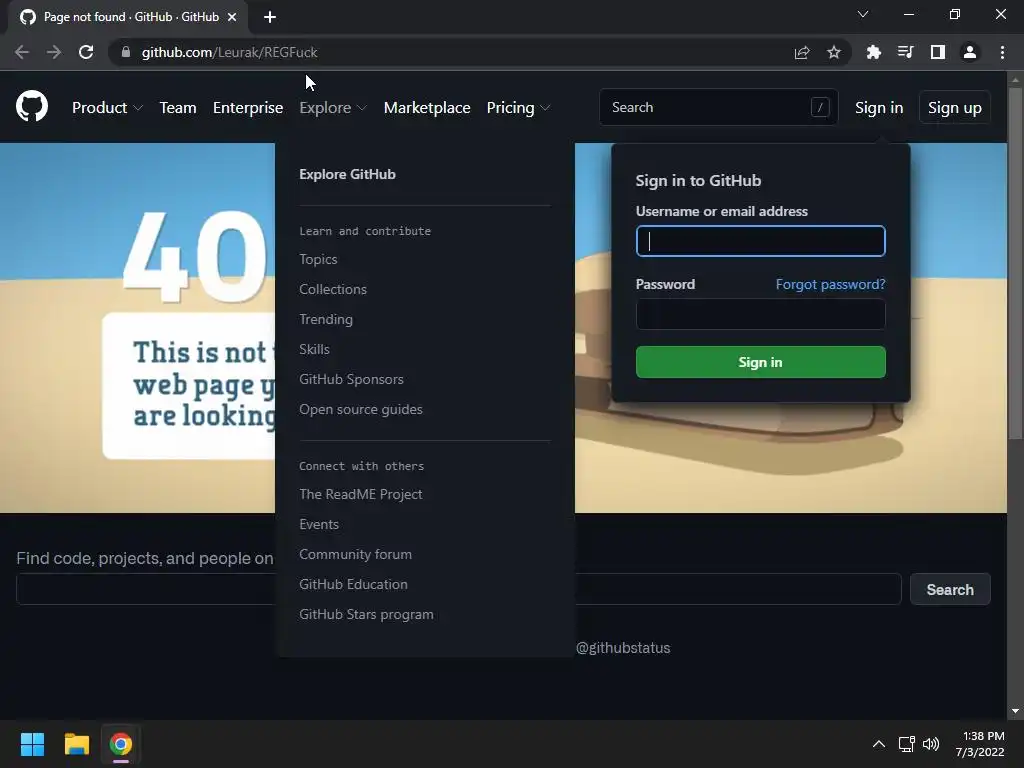Select Skills in Explore menu
Image resolution: width=1024 pixels, height=768 pixels.
click(314, 349)
